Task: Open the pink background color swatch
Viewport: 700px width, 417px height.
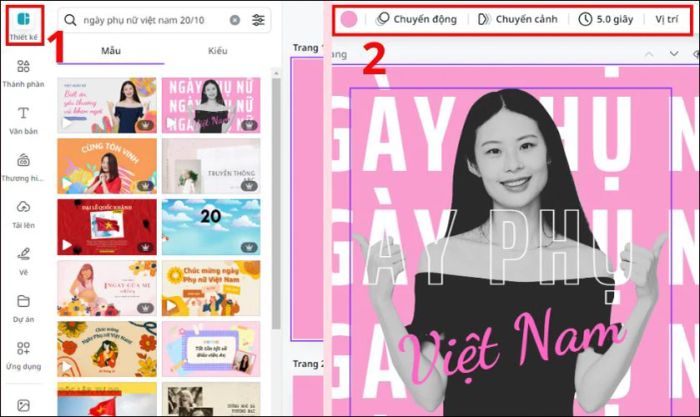Action: pyautogui.click(x=349, y=19)
